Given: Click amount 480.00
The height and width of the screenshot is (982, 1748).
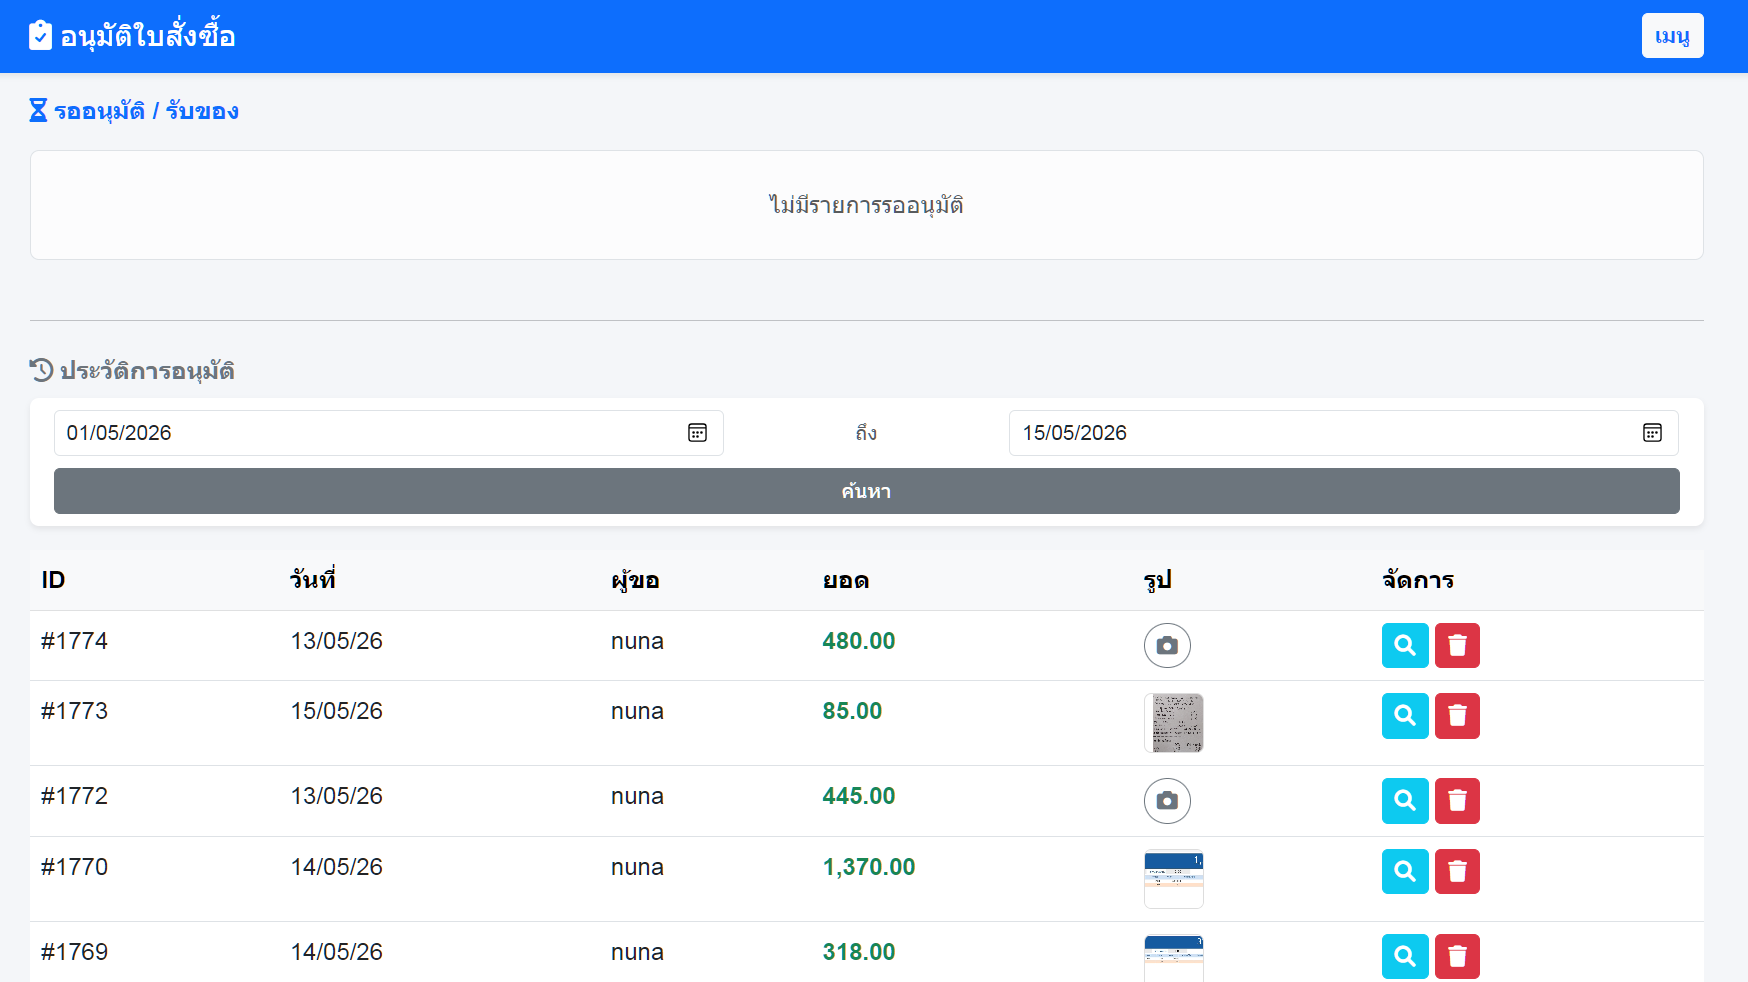Looking at the screenshot, I should click(859, 641).
